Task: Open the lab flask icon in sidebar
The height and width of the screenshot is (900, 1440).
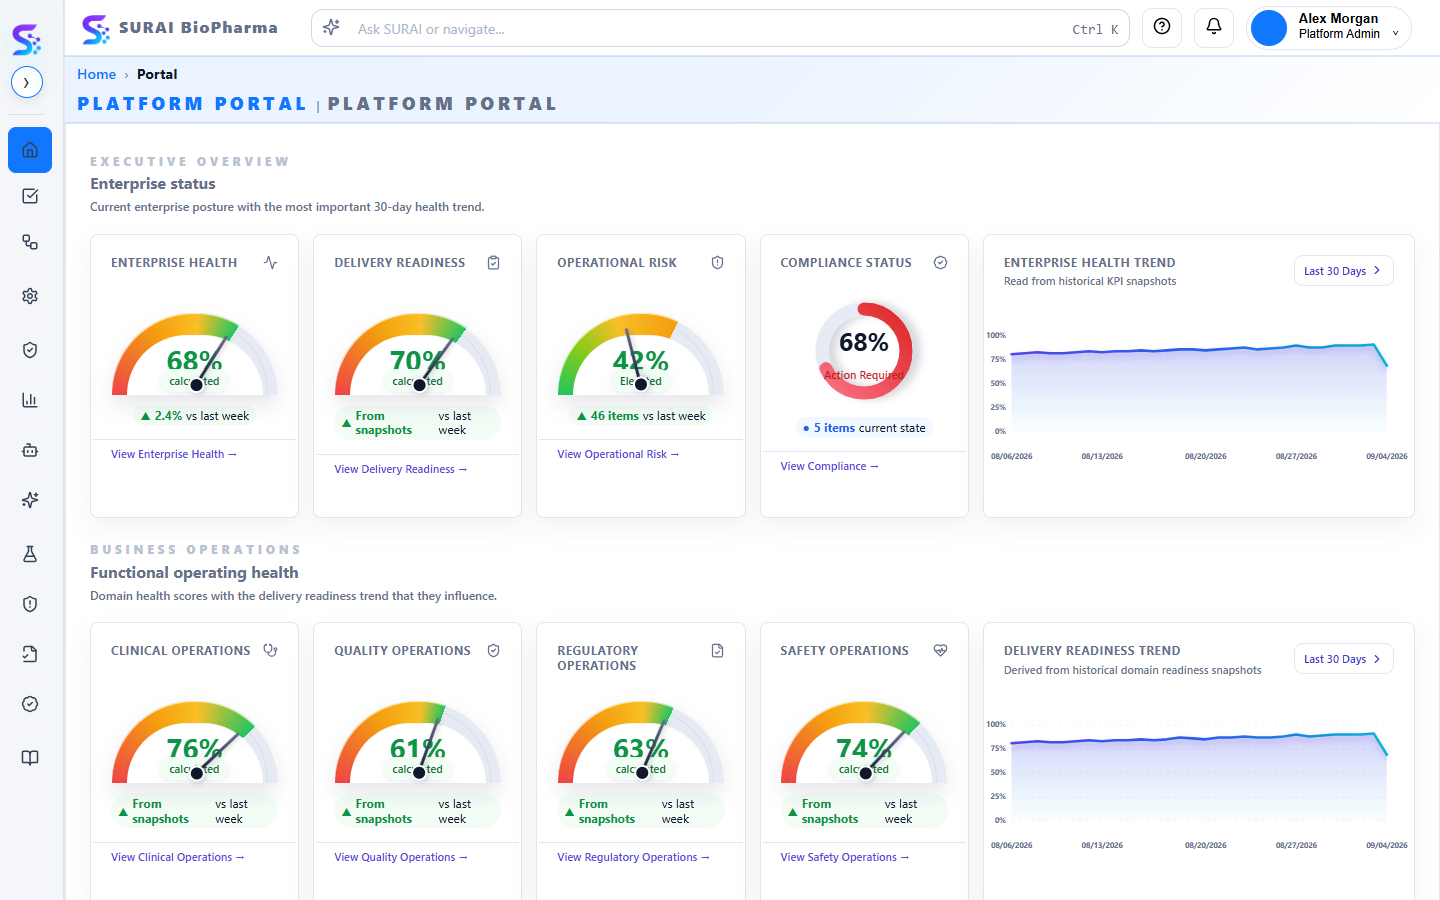Action: pos(30,554)
